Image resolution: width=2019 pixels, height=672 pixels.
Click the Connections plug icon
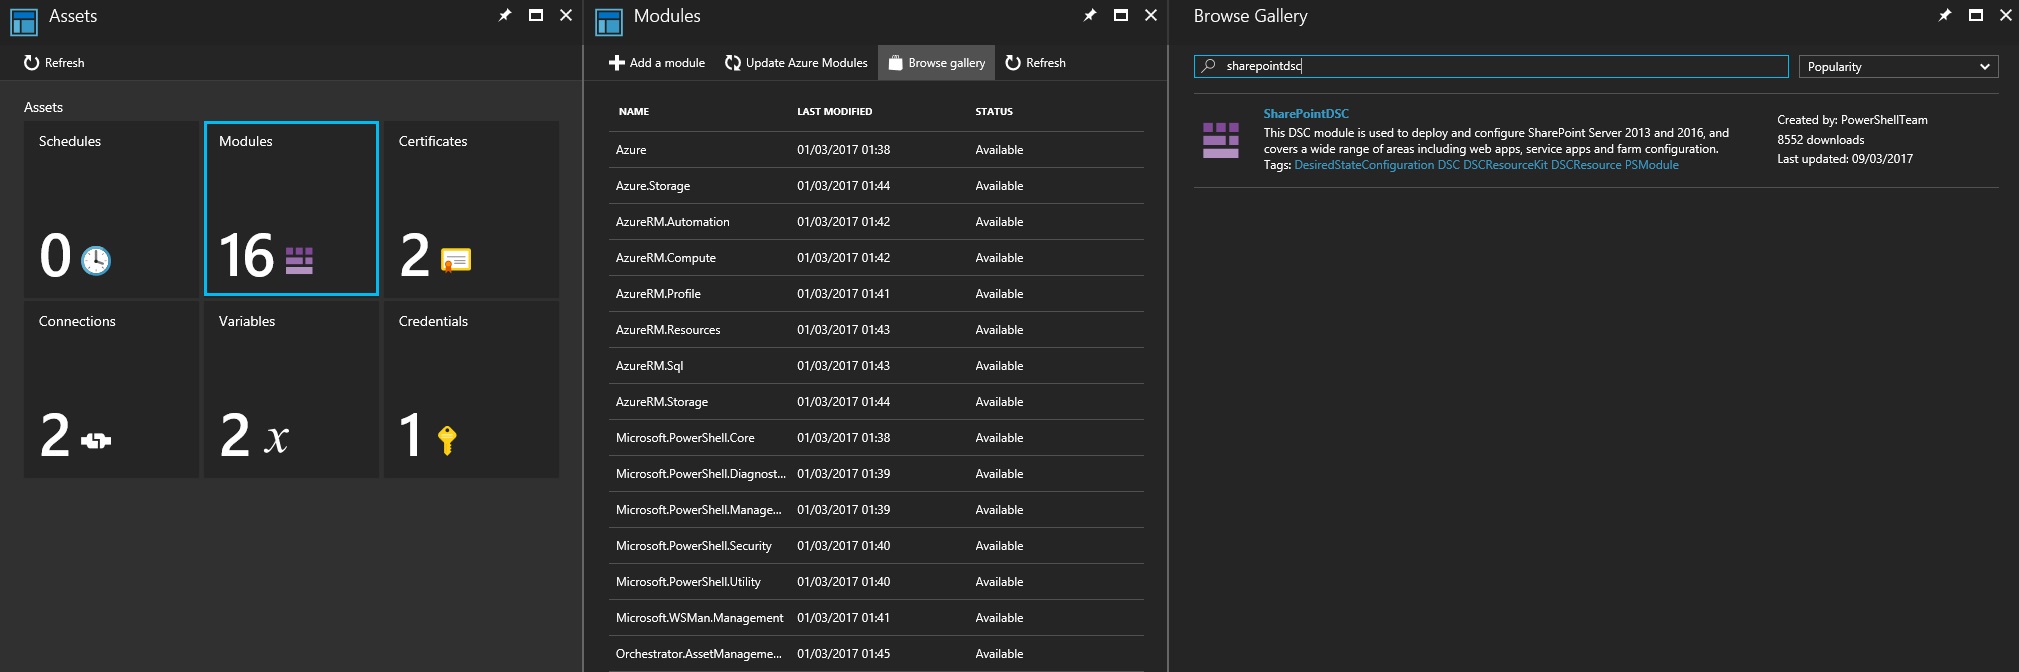click(x=96, y=440)
